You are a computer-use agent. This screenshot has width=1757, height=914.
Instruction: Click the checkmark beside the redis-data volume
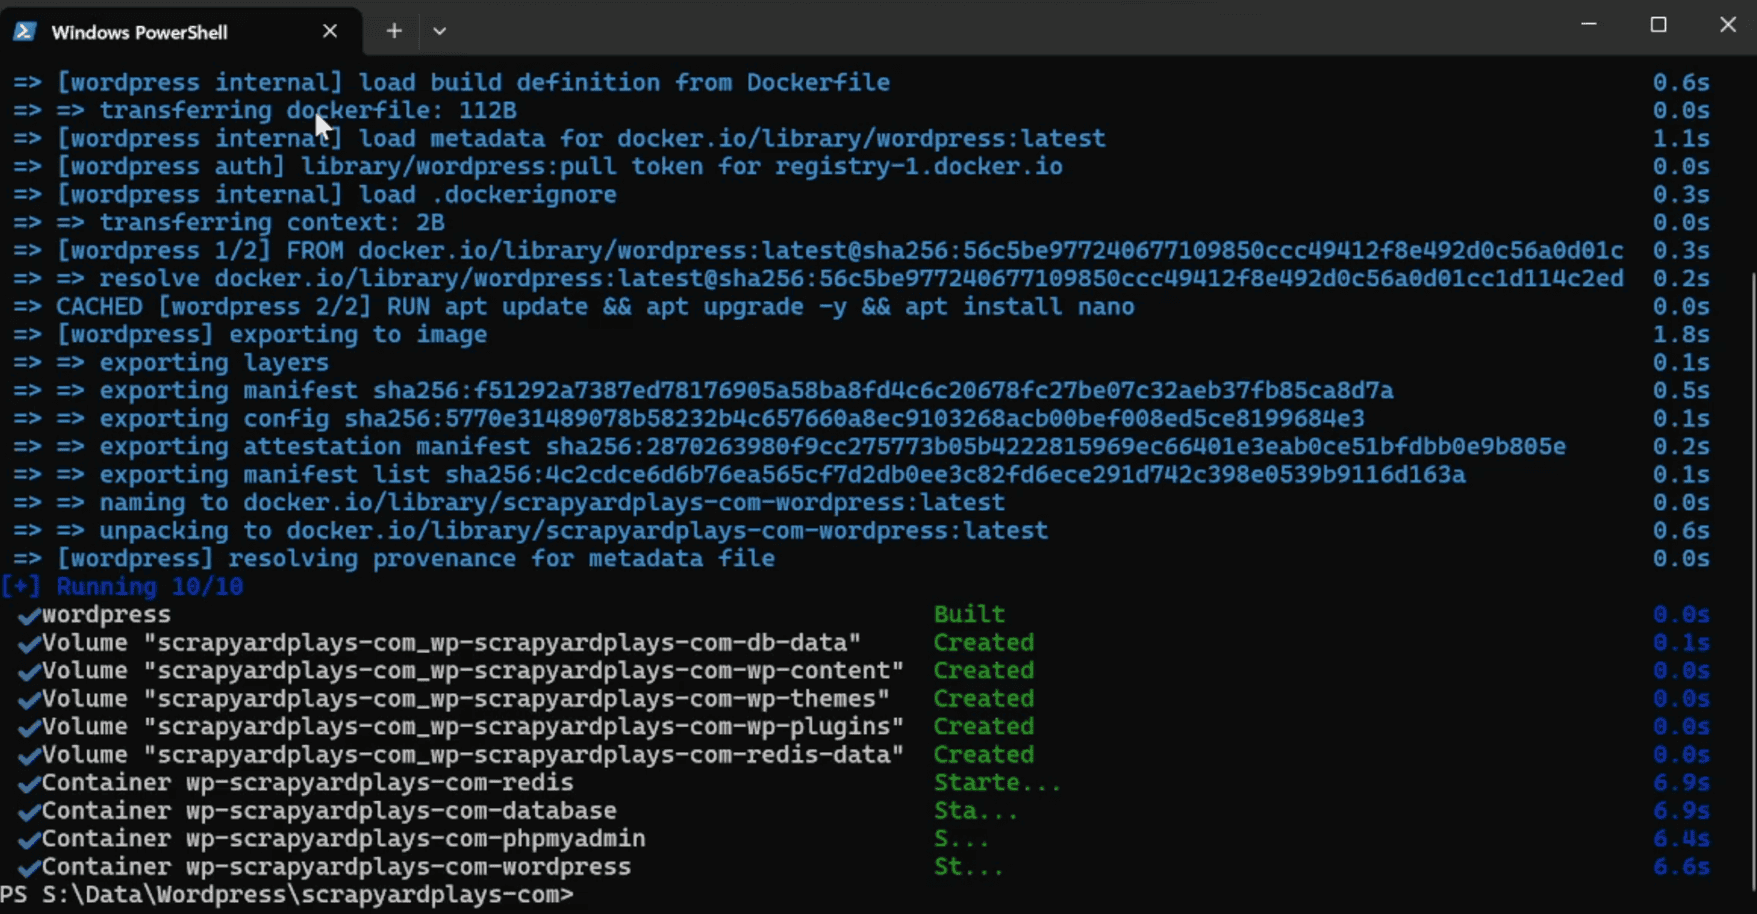pyautogui.click(x=27, y=754)
